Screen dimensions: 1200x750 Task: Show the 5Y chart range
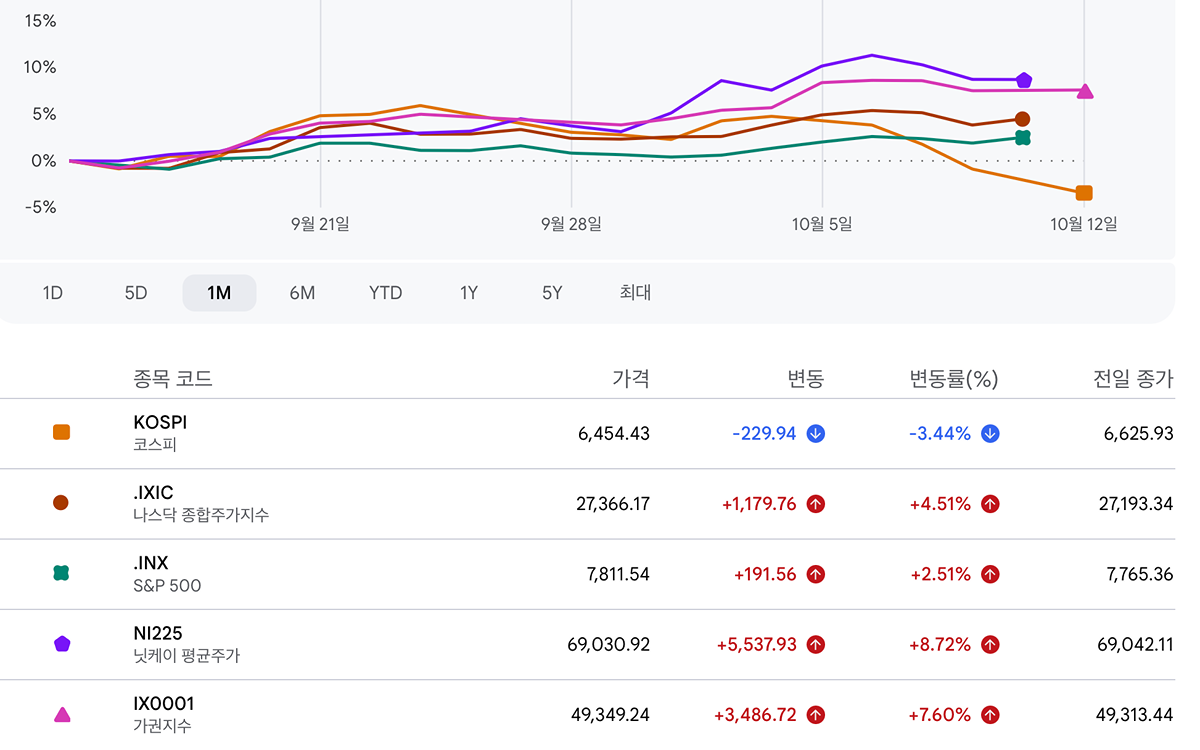click(x=552, y=293)
